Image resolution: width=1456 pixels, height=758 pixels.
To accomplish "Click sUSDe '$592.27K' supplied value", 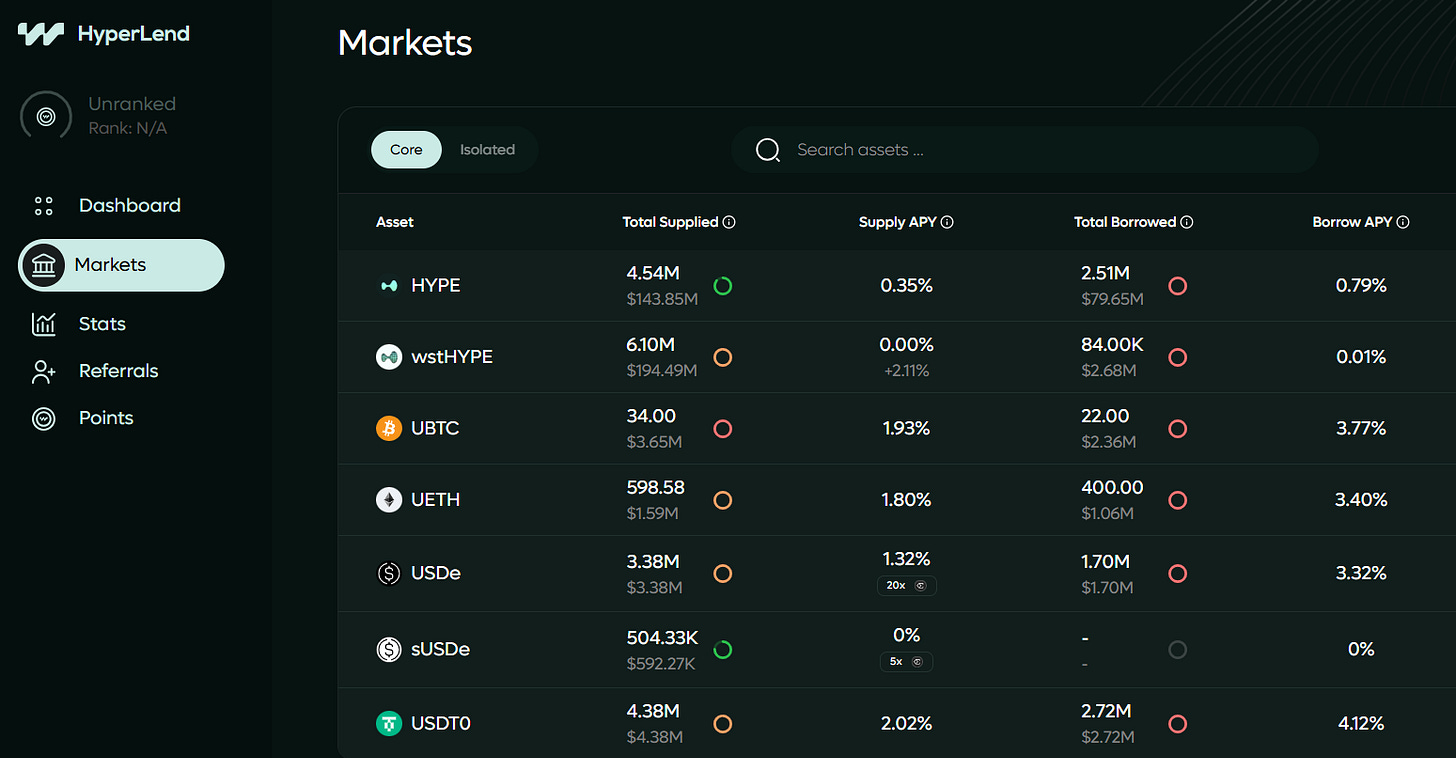I will click(x=661, y=663).
